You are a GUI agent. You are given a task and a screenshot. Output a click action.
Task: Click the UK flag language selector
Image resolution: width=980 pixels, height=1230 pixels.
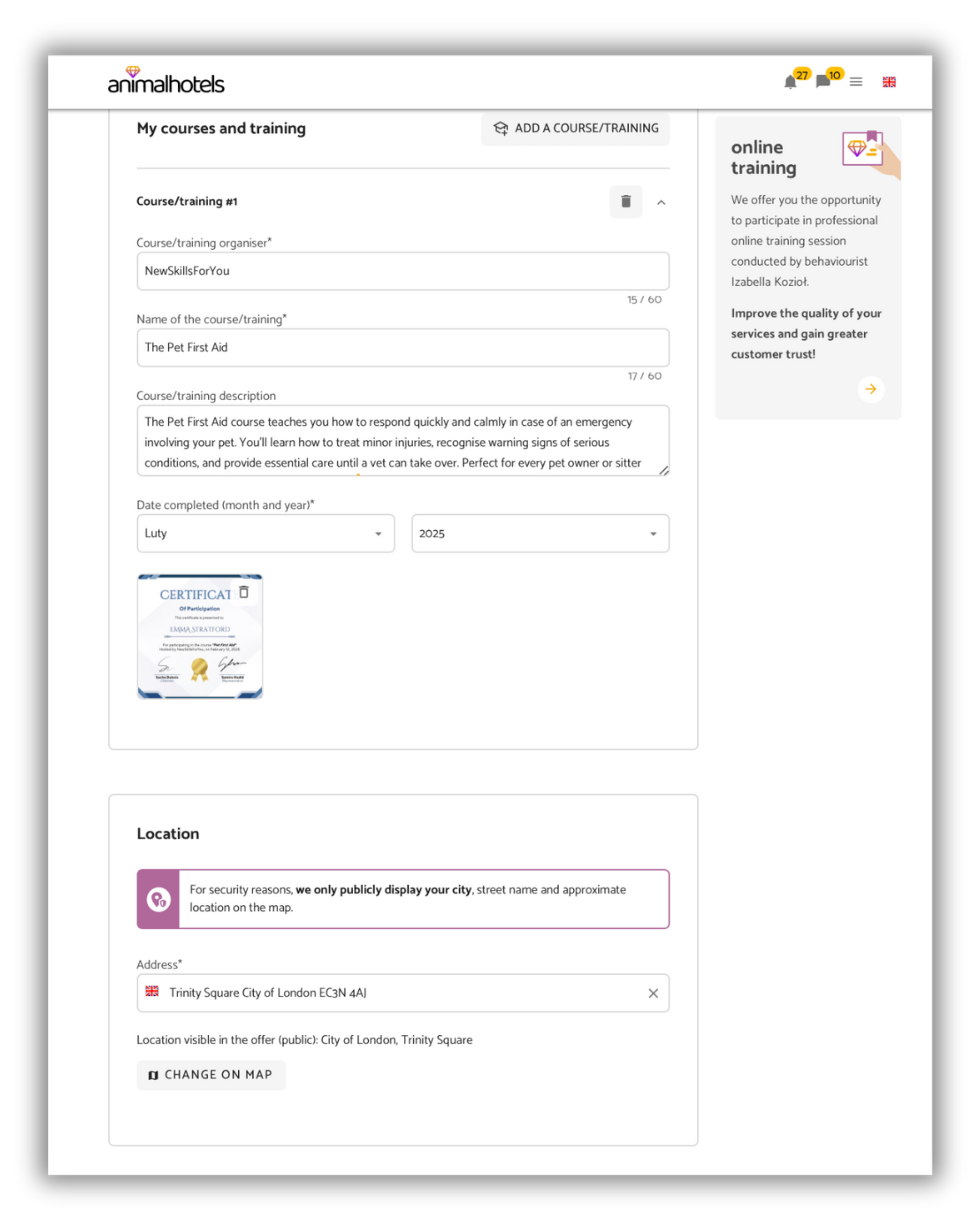889,82
